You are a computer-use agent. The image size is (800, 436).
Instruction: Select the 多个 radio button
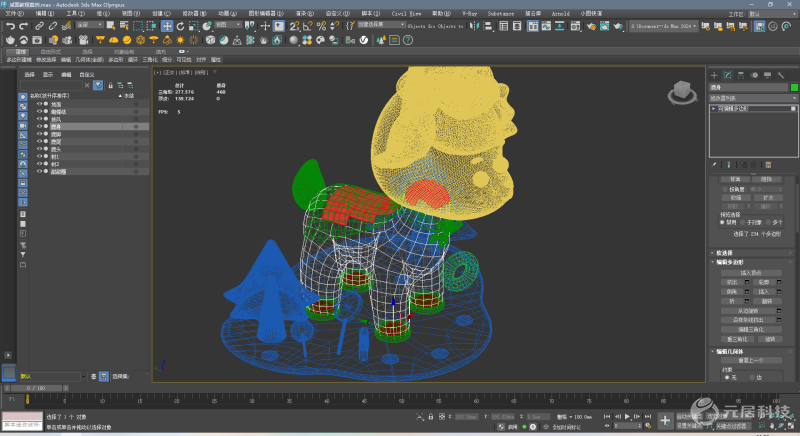[x=768, y=222]
